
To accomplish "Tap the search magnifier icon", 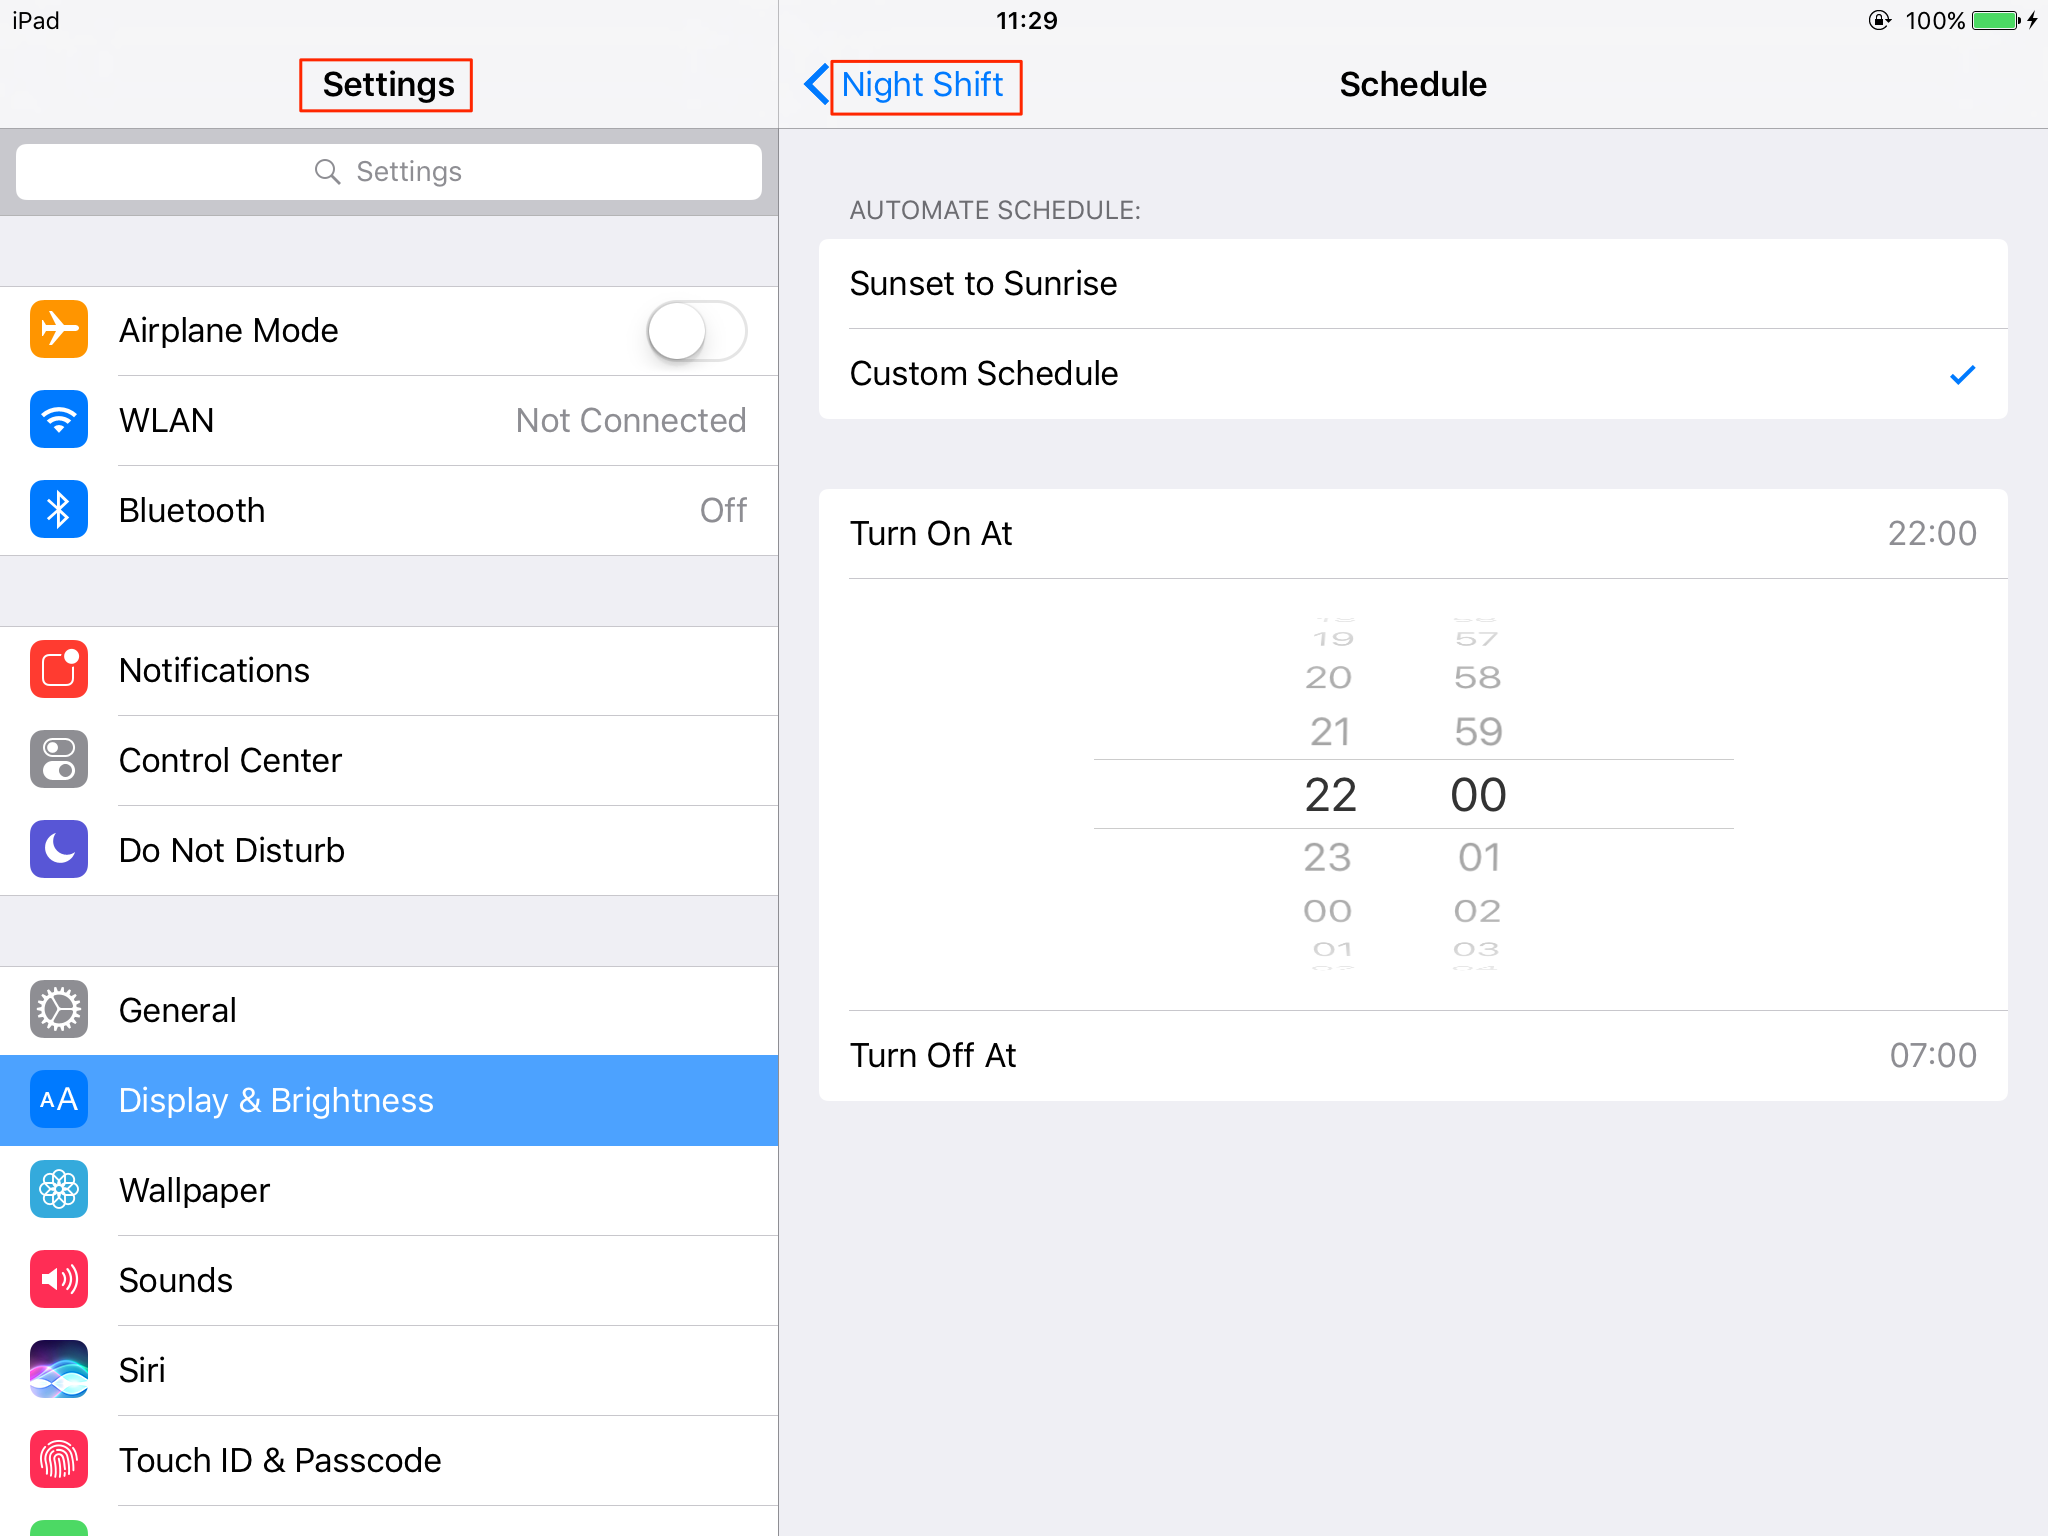I will click(327, 171).
